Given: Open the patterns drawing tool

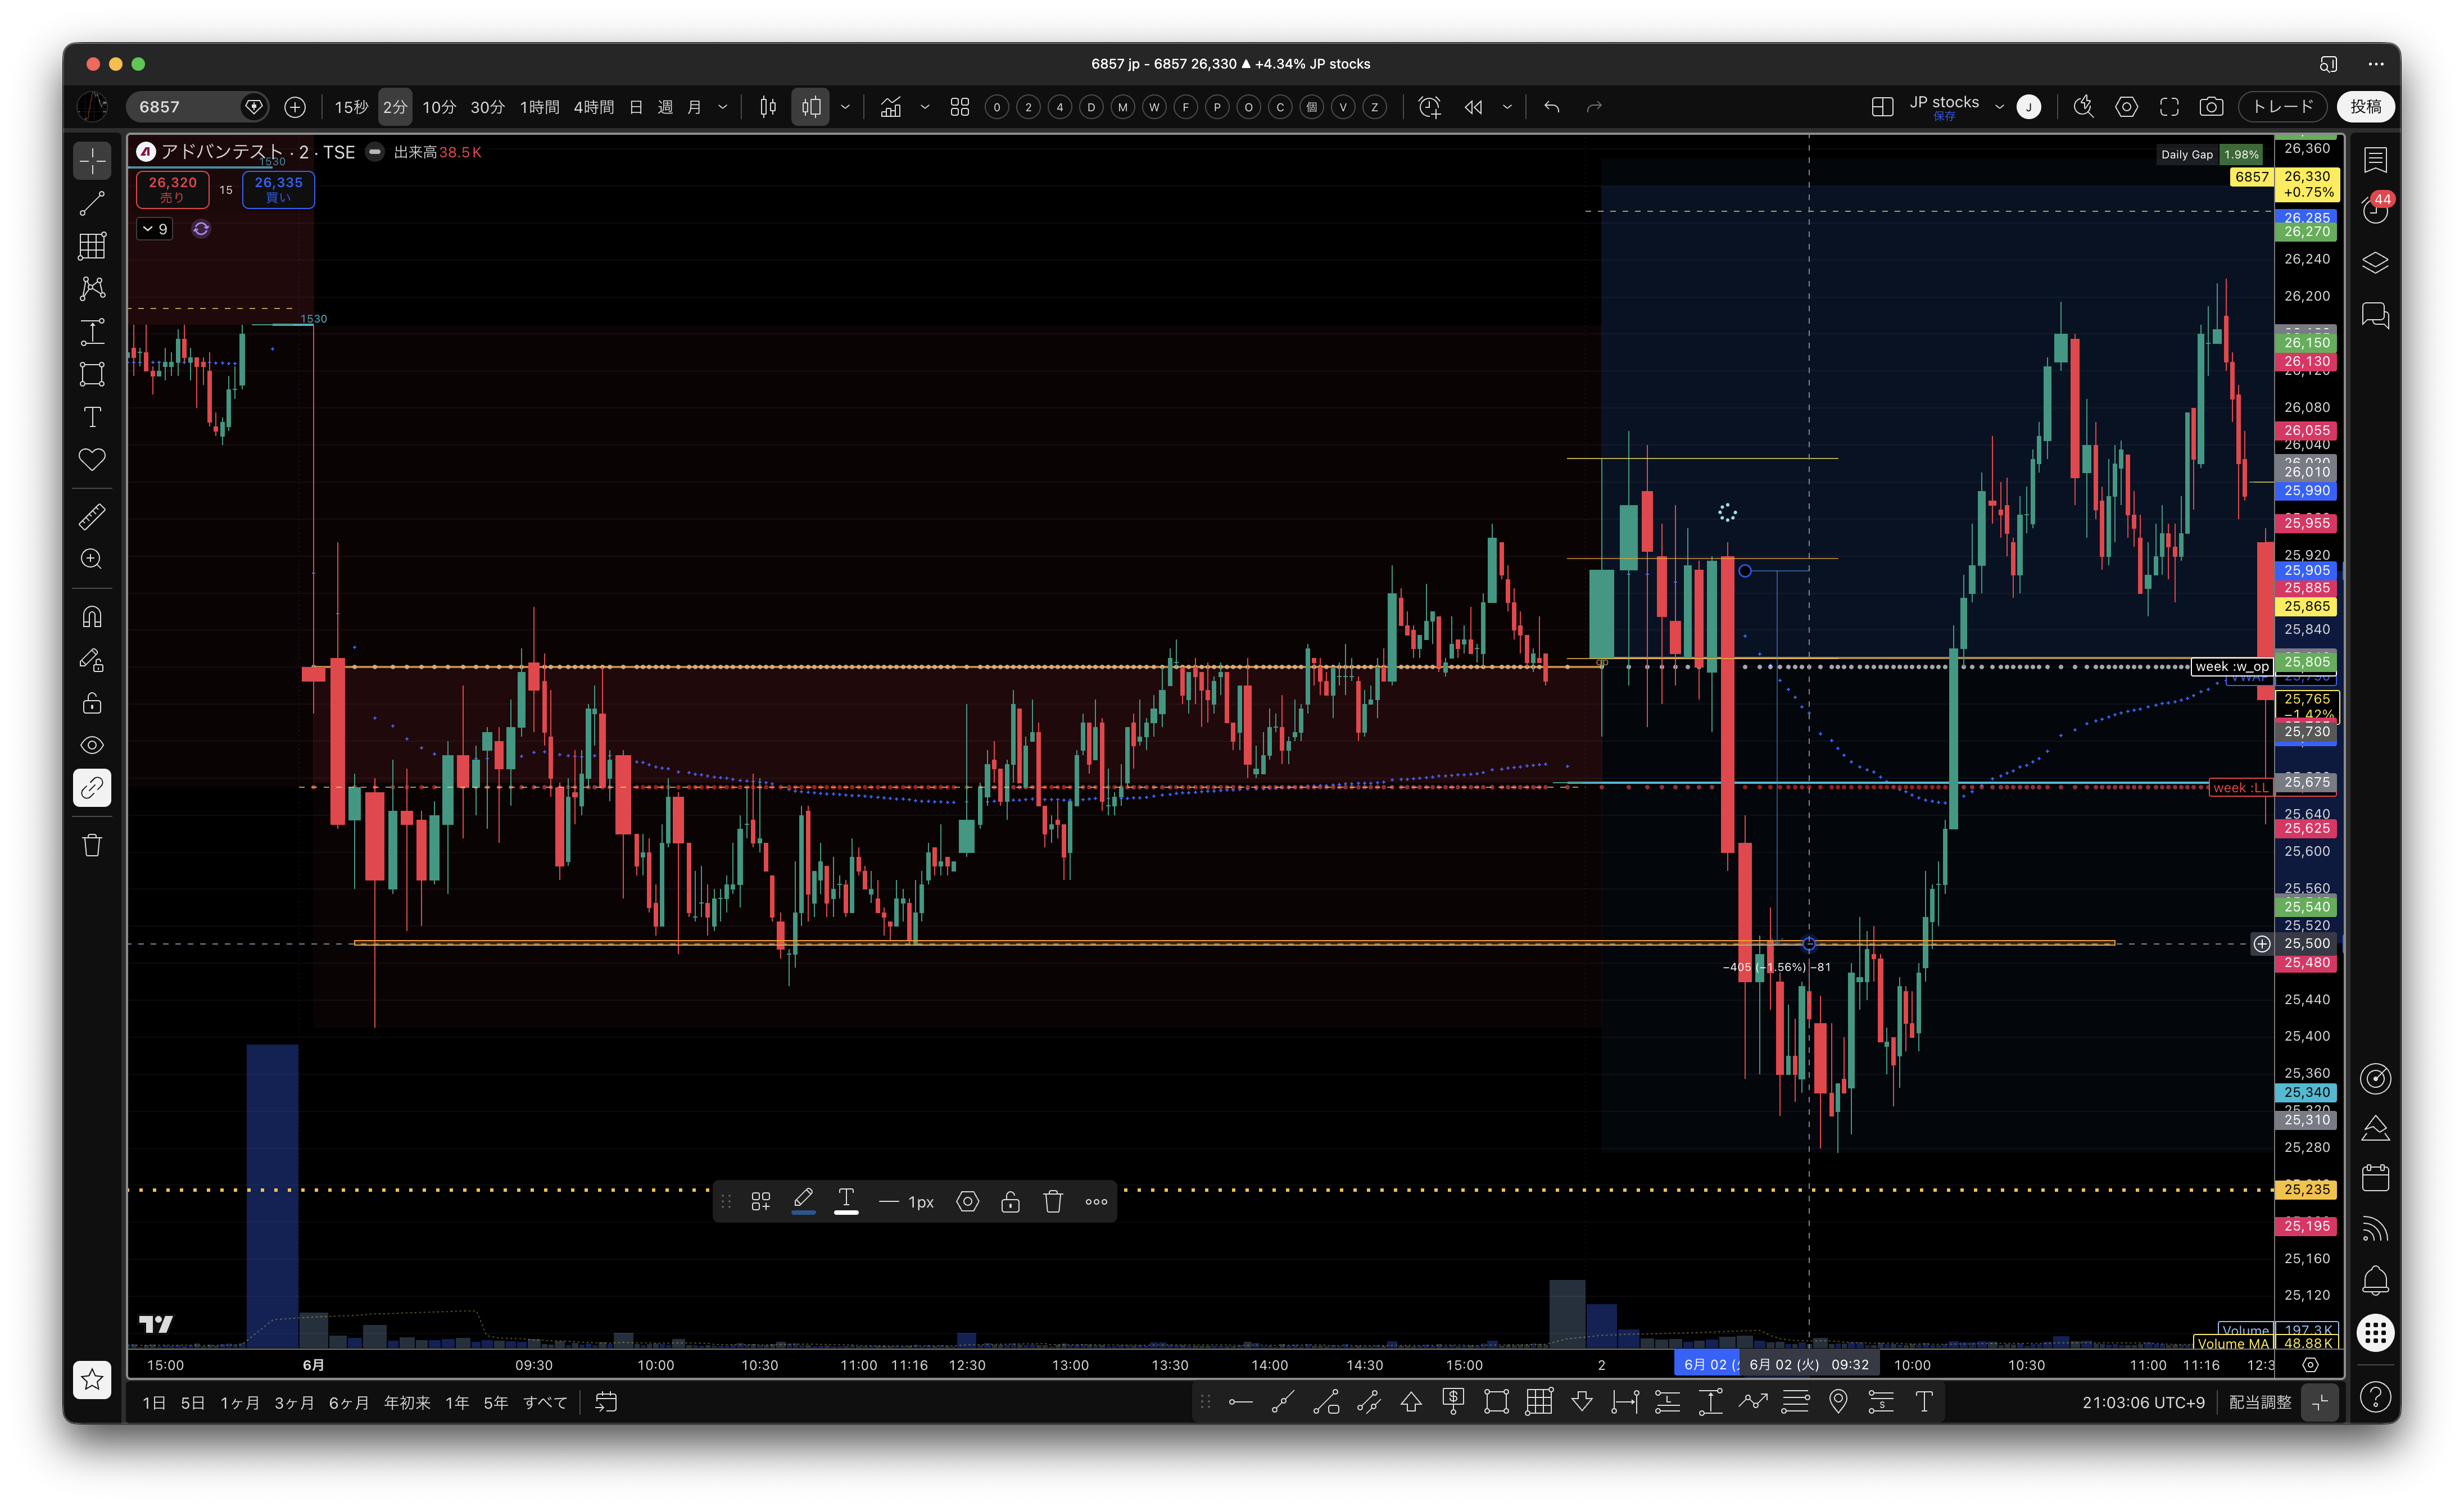Looking at the screenshot, I should click(92, 289).
